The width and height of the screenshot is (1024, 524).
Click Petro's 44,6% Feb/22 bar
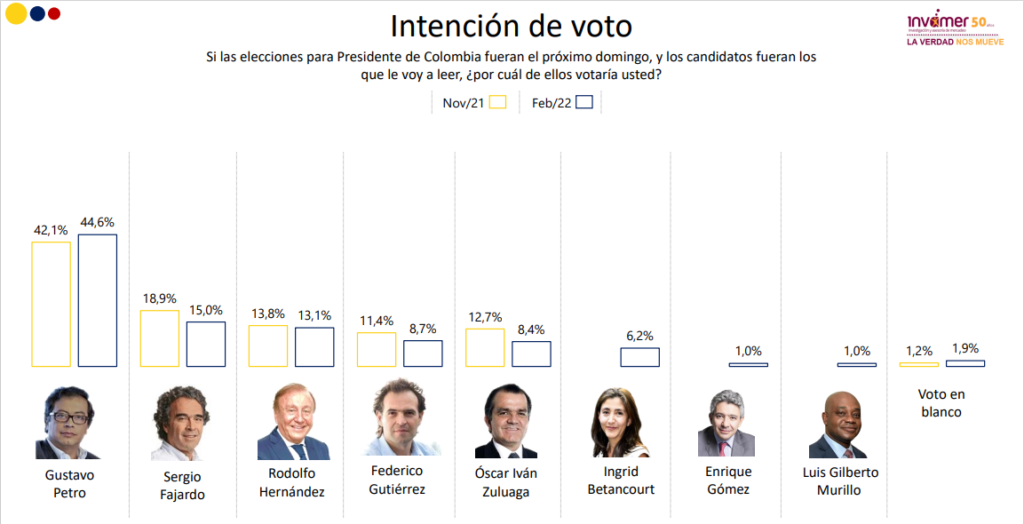tap(97, 301)
